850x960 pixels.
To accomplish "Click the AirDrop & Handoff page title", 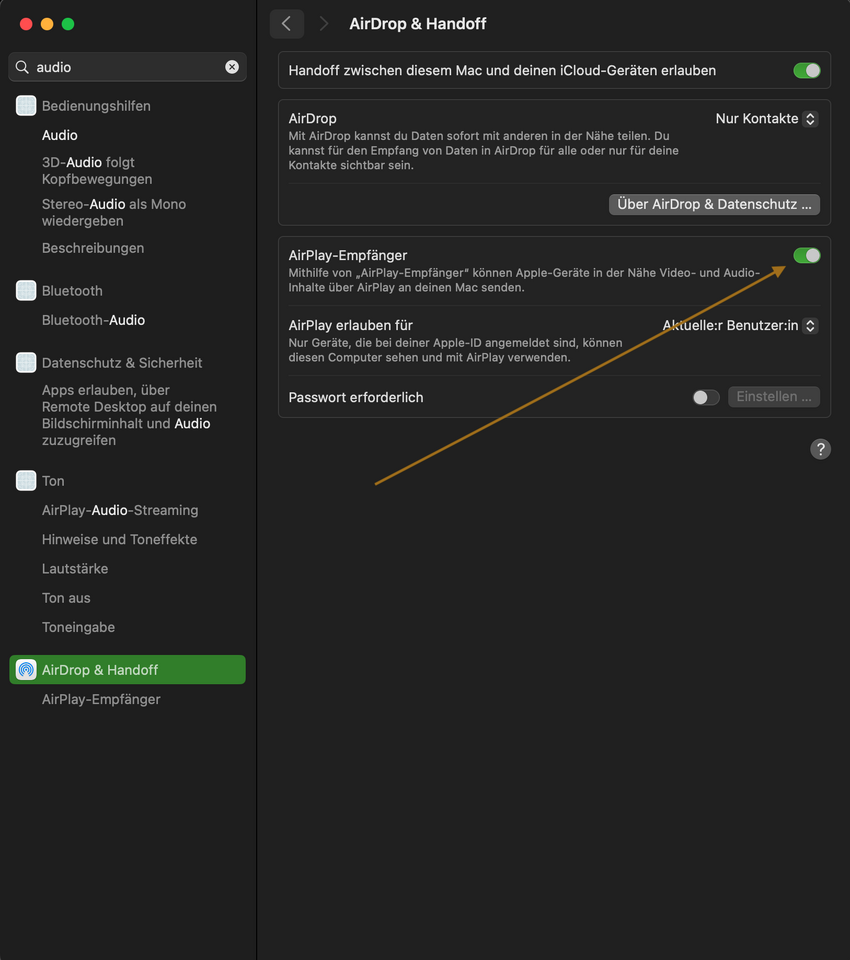I will pos(418,24).
